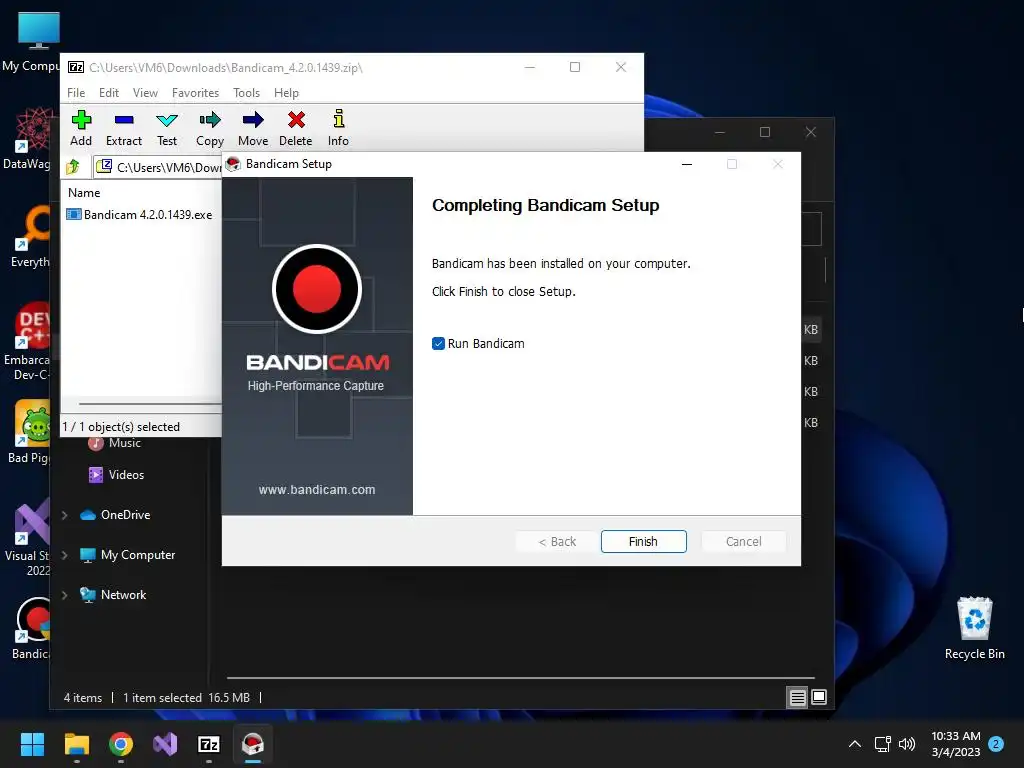Screen dimensions: 1024x768
Task: Click the red Delete icon in 7-Zip
Action: pos(296,128)
